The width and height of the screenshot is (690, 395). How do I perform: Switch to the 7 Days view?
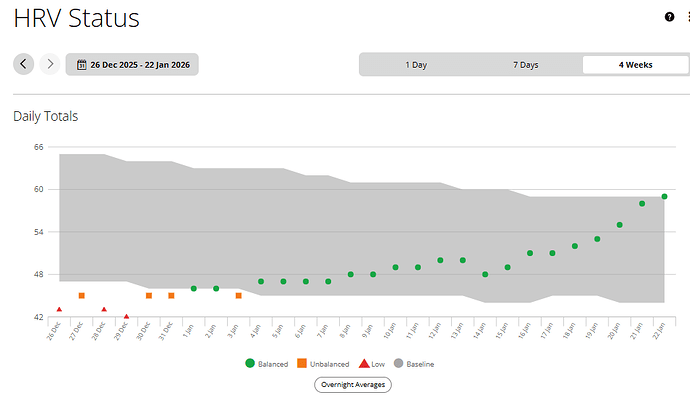pos(525,65)
